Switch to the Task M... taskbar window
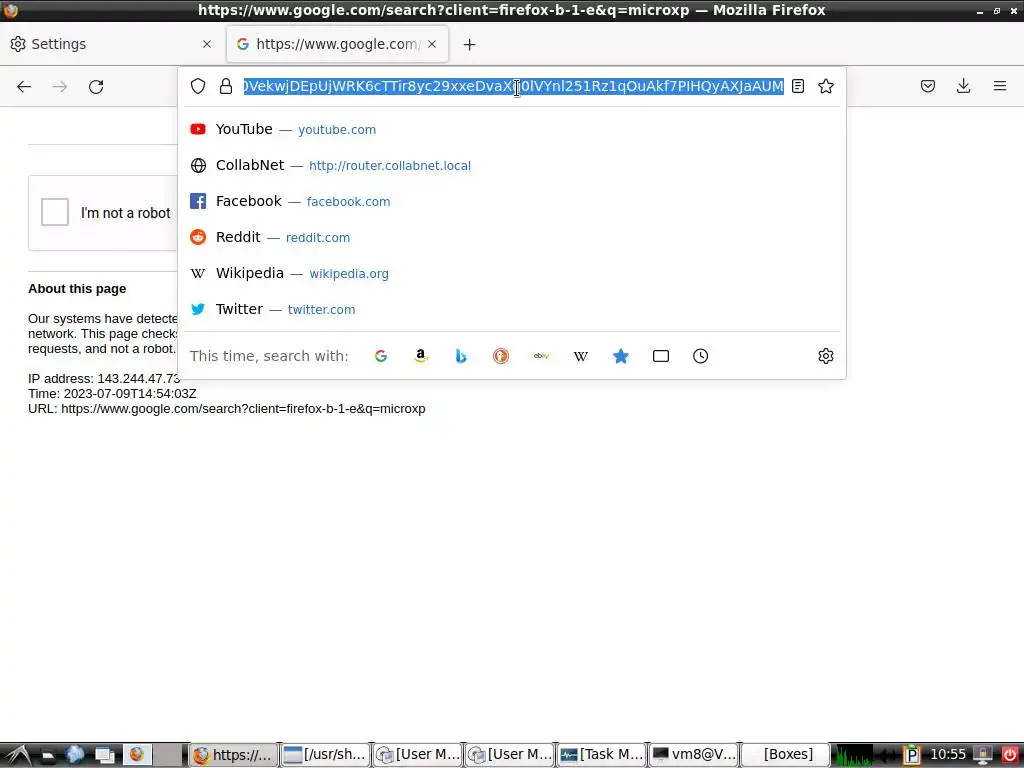Viewport: 1024px width, 768px height. coord(601,755)
